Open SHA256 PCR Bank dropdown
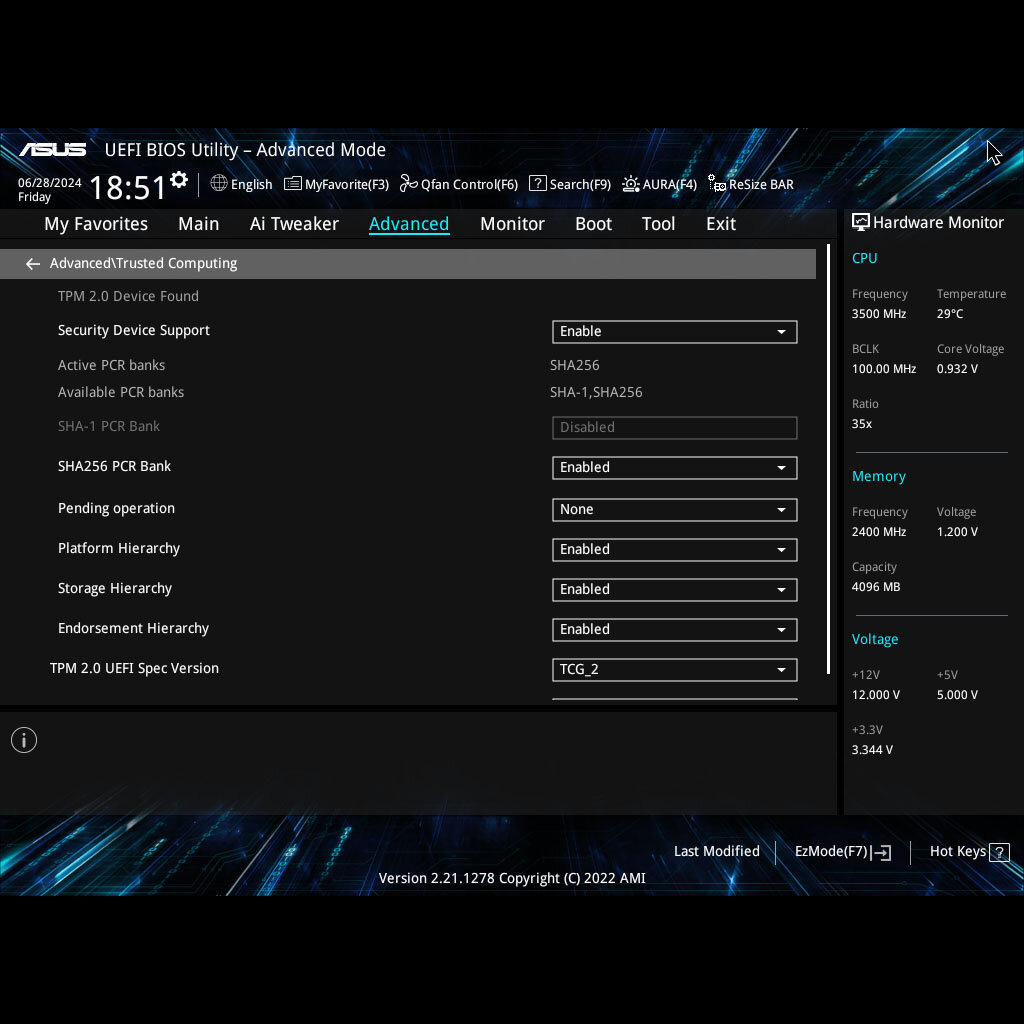The image size is (1024, 1024). (675, 468)
